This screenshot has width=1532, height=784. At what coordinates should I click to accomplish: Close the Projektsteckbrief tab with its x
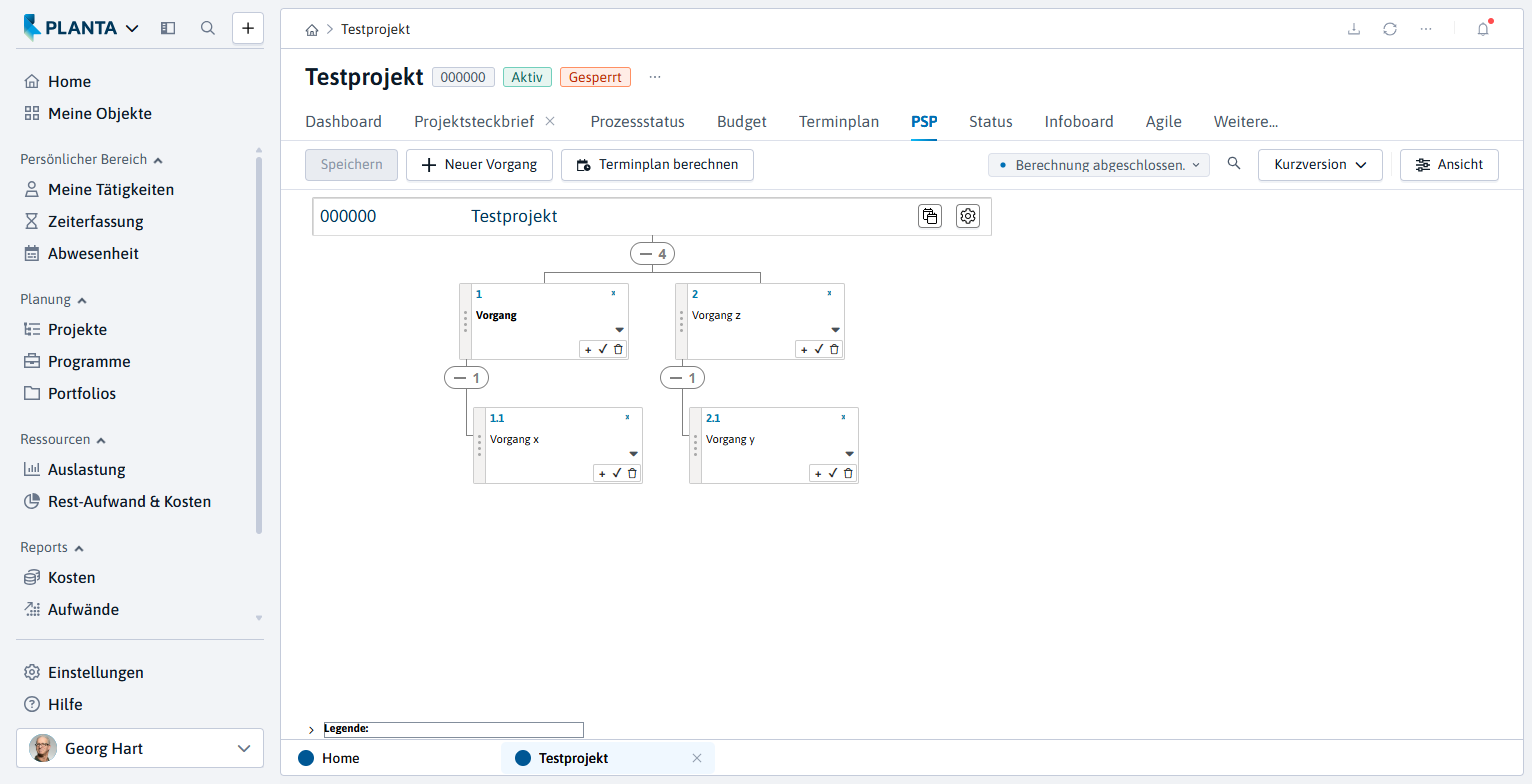pyautogui.click(x=550, y=121)
